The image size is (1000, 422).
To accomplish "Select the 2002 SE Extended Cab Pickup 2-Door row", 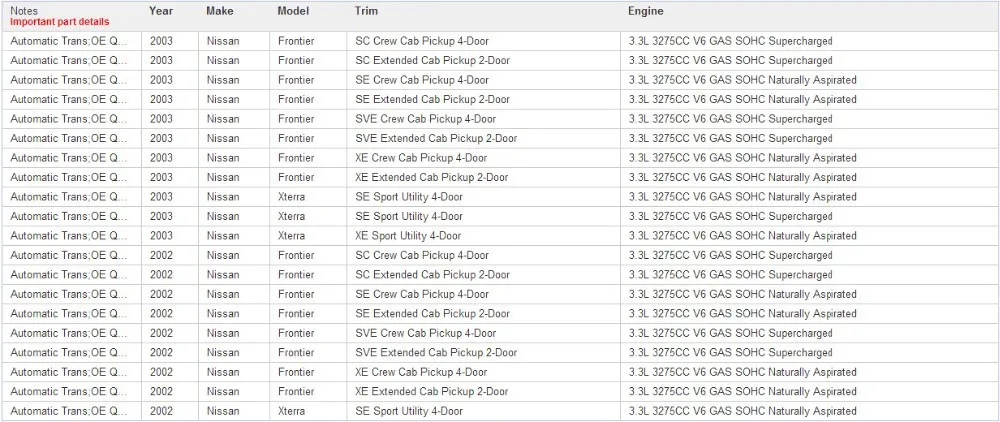I will point(500,314).
